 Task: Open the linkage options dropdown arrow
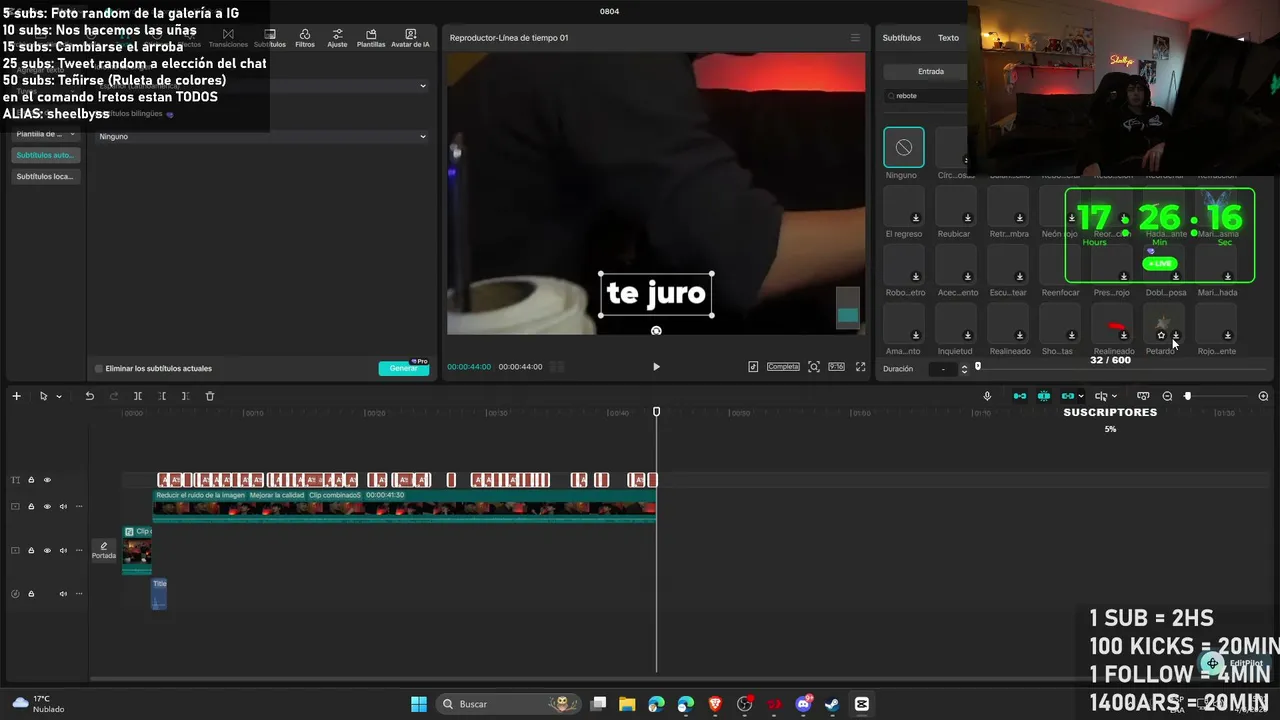(1081, 396)
